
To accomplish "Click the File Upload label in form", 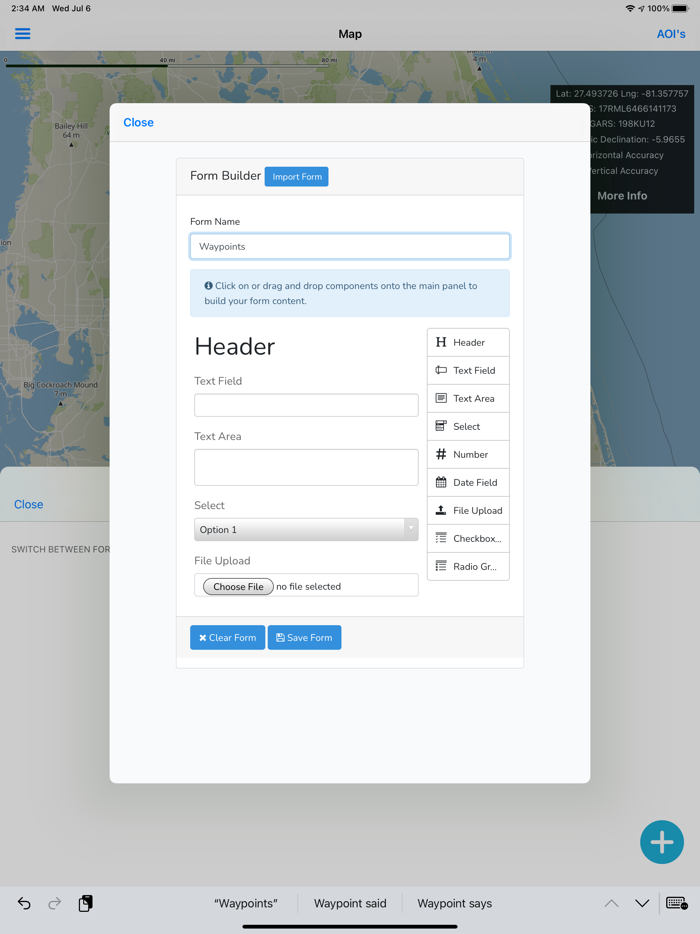I will click(222, 561).
